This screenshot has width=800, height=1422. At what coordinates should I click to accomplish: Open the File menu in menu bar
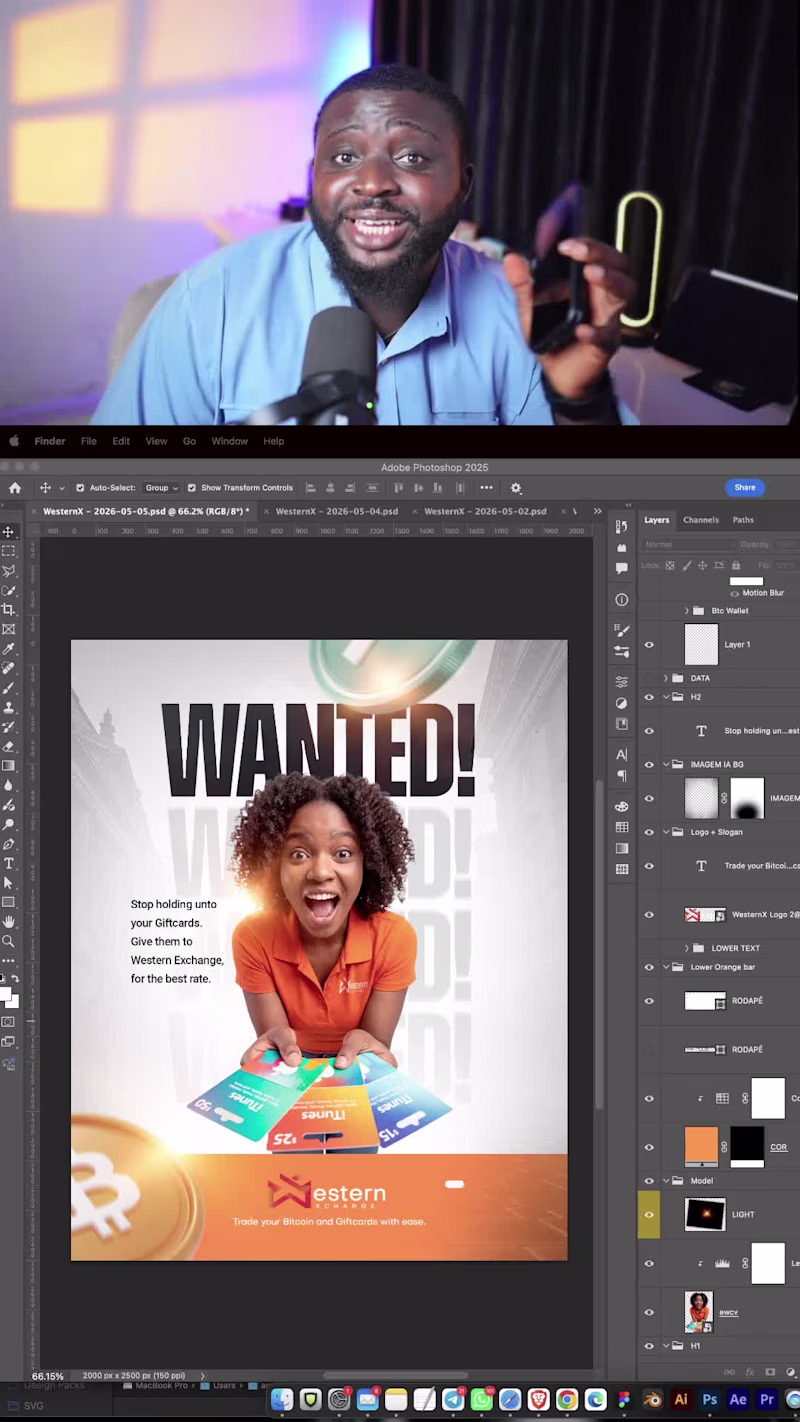89,441
